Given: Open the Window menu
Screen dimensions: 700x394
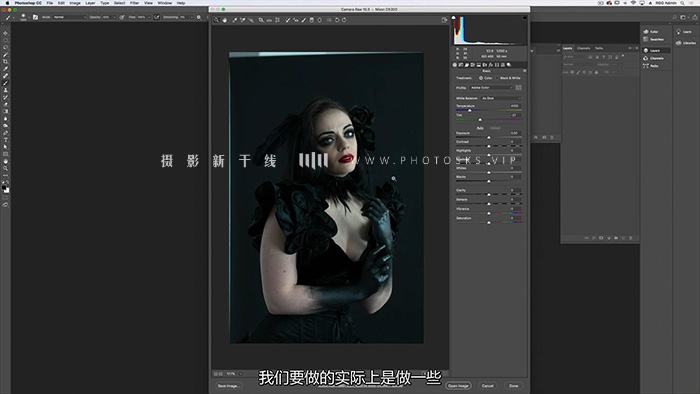Looking at the screenshot, I should 165,3.
